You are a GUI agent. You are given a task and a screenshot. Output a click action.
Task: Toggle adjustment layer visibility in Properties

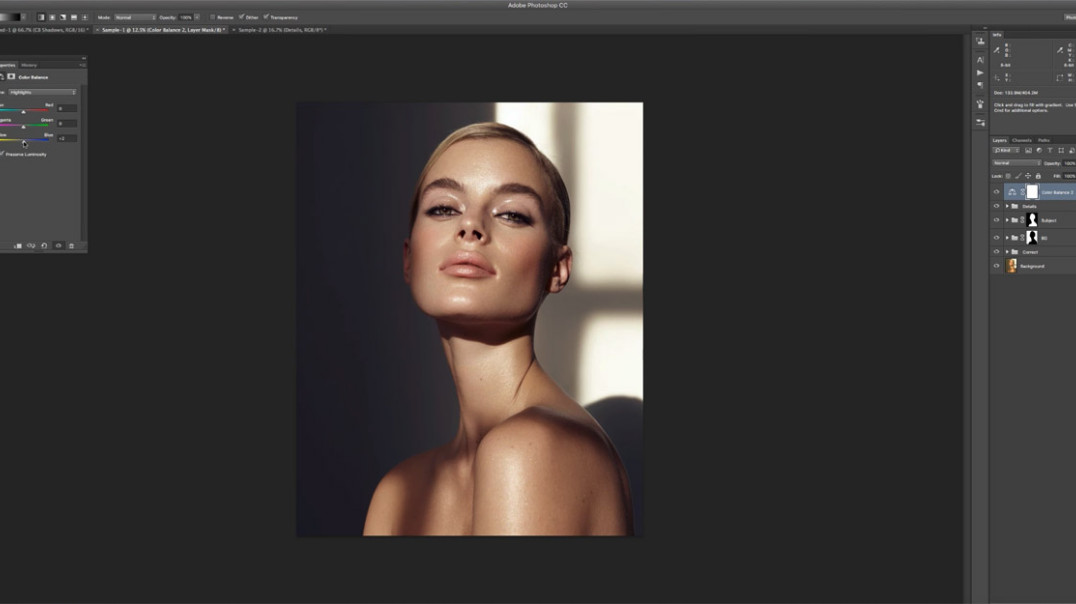(x=58, y=246)
